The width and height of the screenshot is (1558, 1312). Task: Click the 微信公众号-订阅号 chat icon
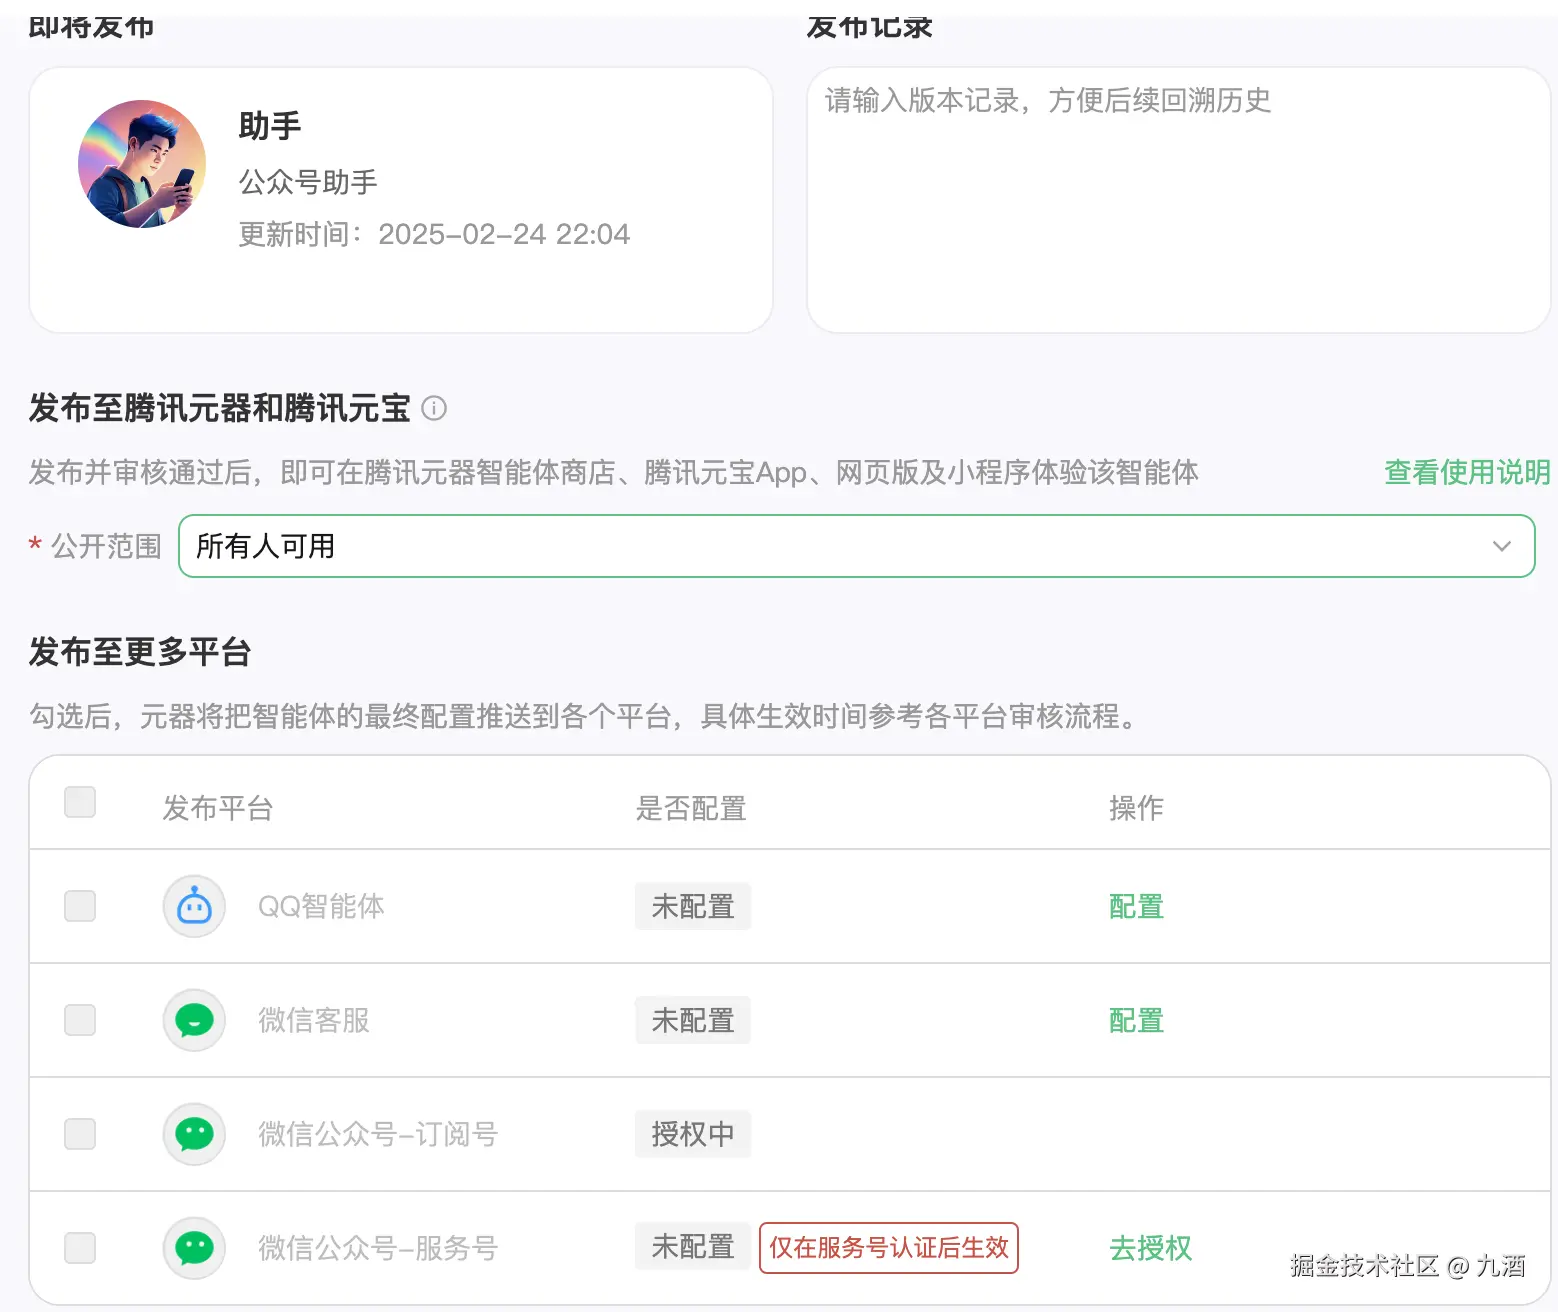click(194, 1135)
